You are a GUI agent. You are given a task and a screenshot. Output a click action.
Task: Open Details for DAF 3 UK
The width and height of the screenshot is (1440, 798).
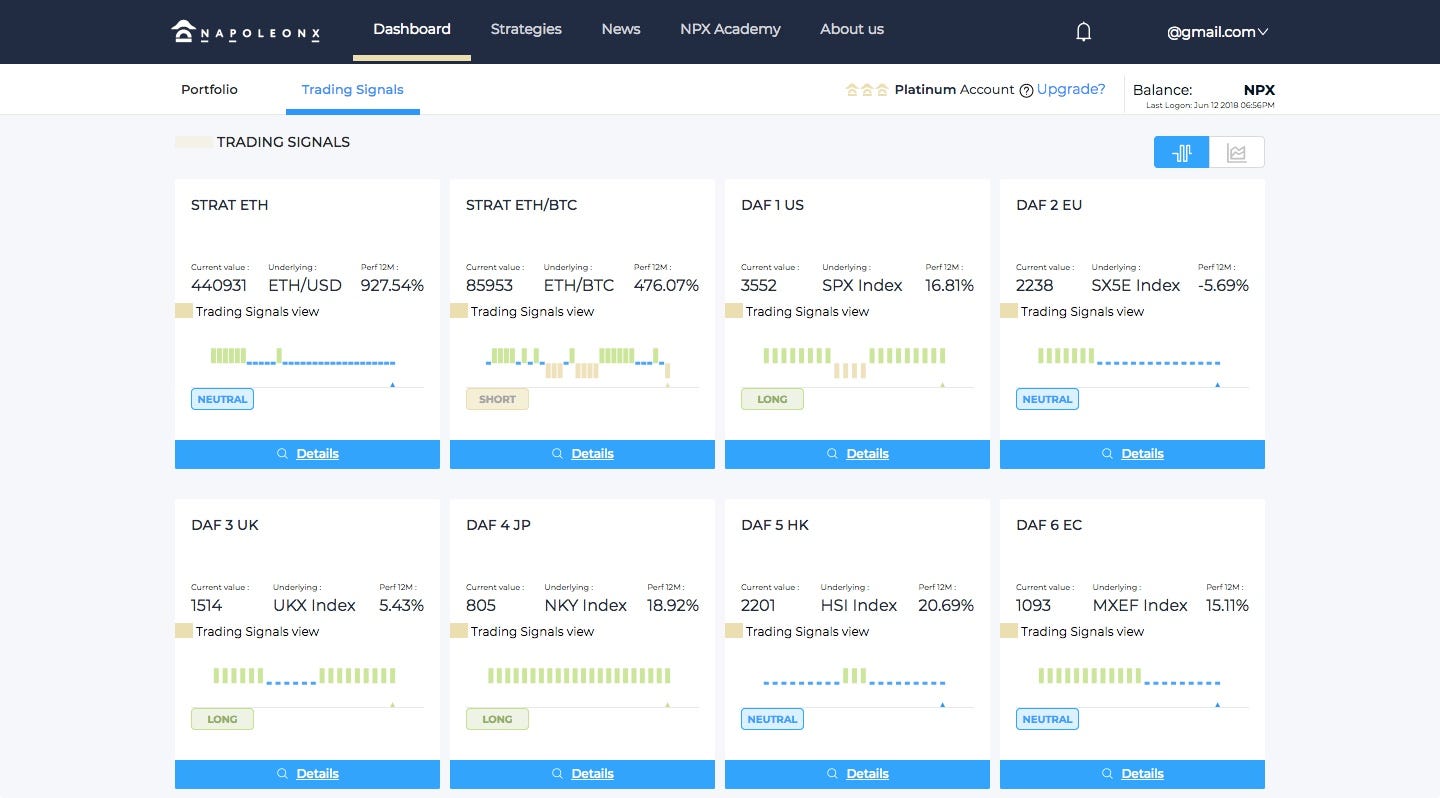(x=307, y=774)
